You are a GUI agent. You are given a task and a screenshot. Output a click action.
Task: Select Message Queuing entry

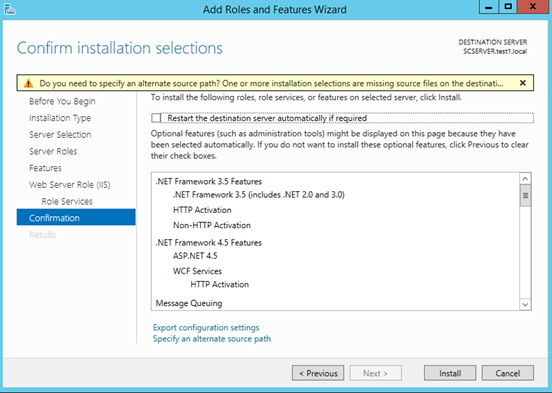click(189, 303)
